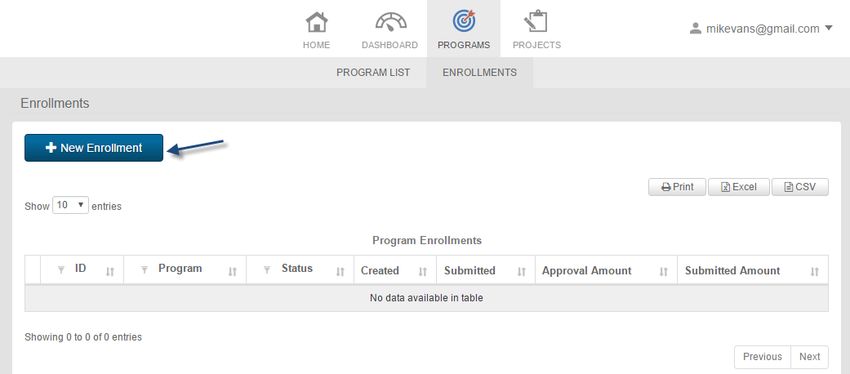850x374 pixels.
Task: Open the Home house icon
Action: tap(317, 22)
